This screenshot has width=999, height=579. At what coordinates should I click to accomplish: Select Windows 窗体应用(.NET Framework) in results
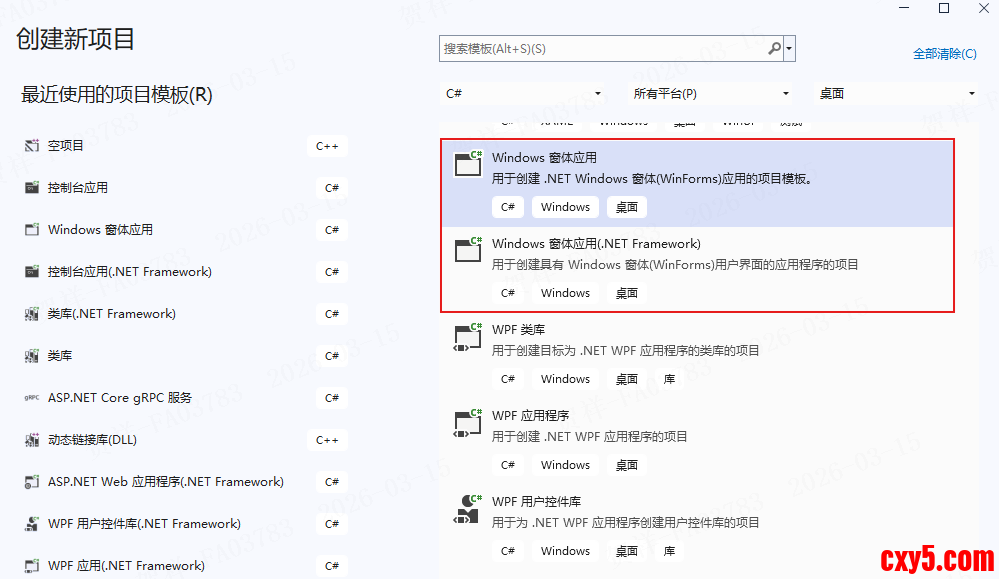698,269
